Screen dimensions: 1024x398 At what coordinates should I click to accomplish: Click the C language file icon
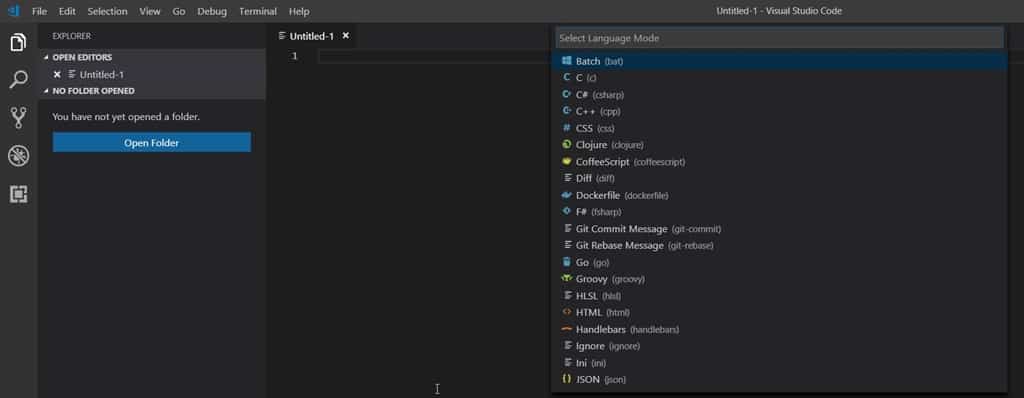click(x=566, y=77)
